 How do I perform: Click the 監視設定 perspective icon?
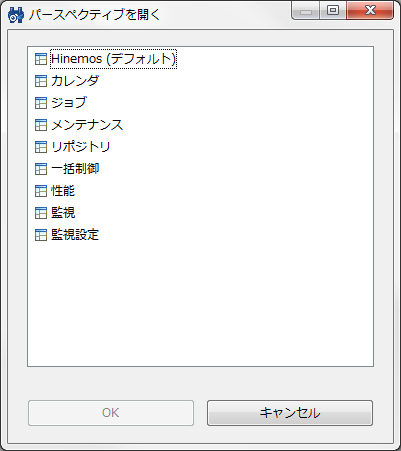pos(41,235)
